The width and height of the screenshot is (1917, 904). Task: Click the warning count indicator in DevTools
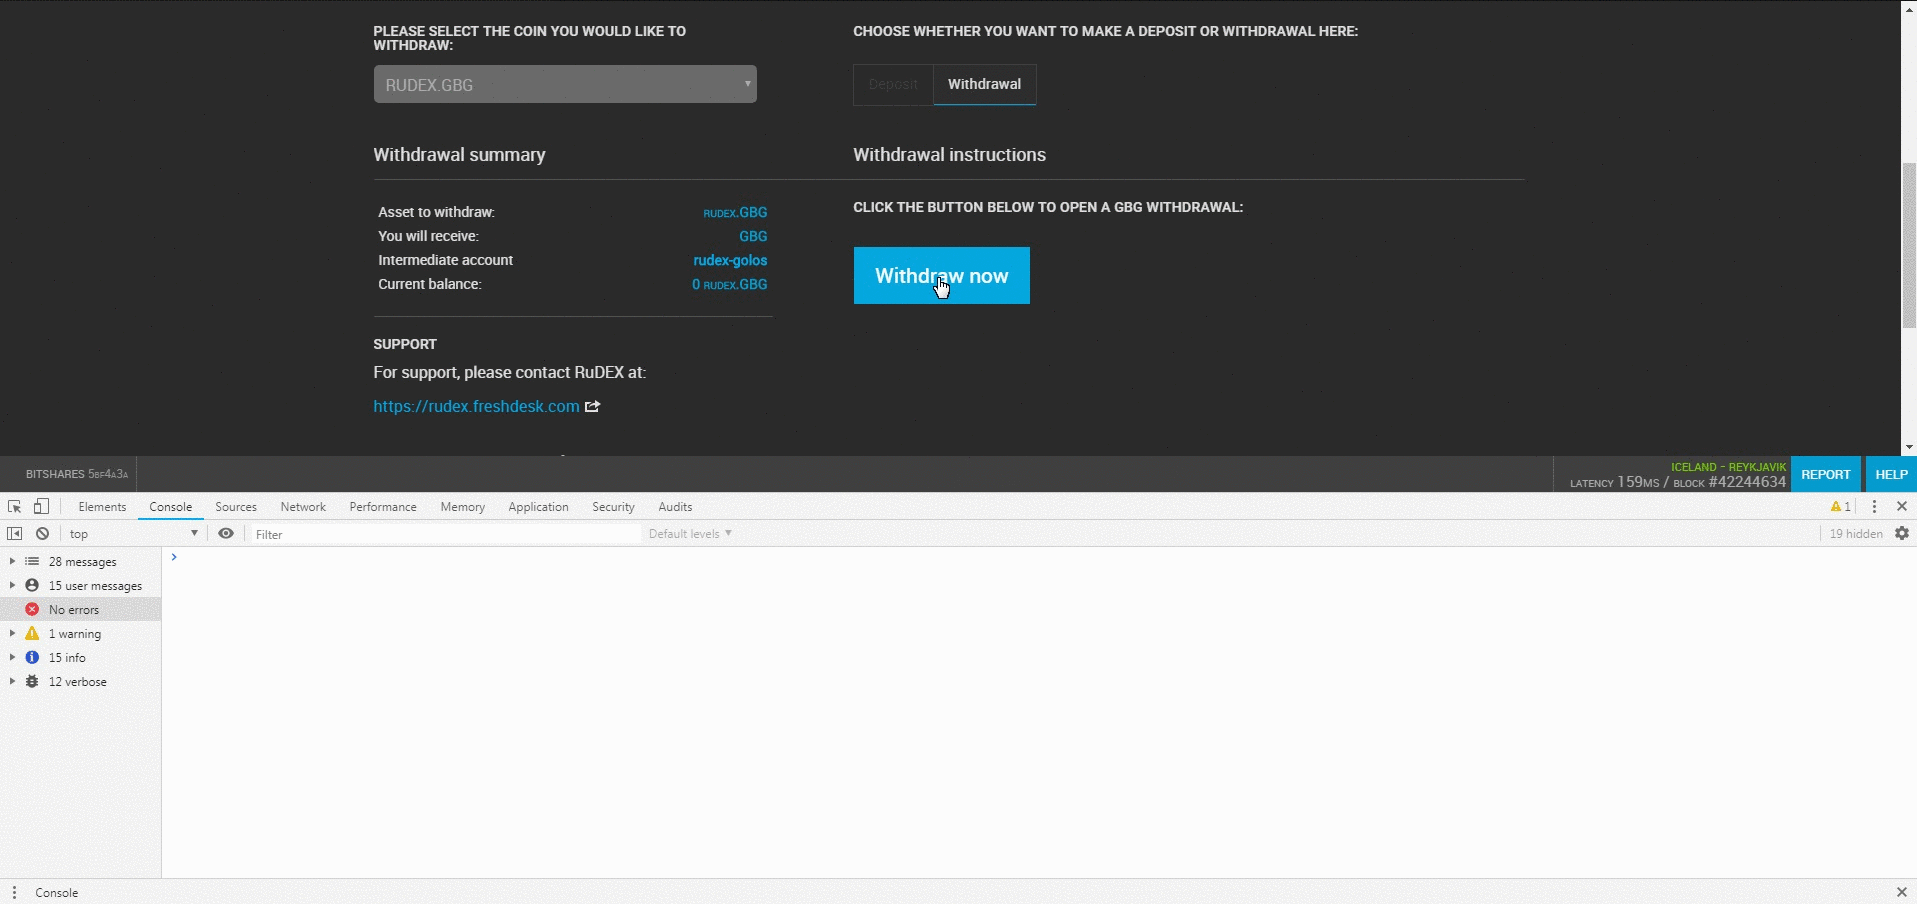[1840, 507]
